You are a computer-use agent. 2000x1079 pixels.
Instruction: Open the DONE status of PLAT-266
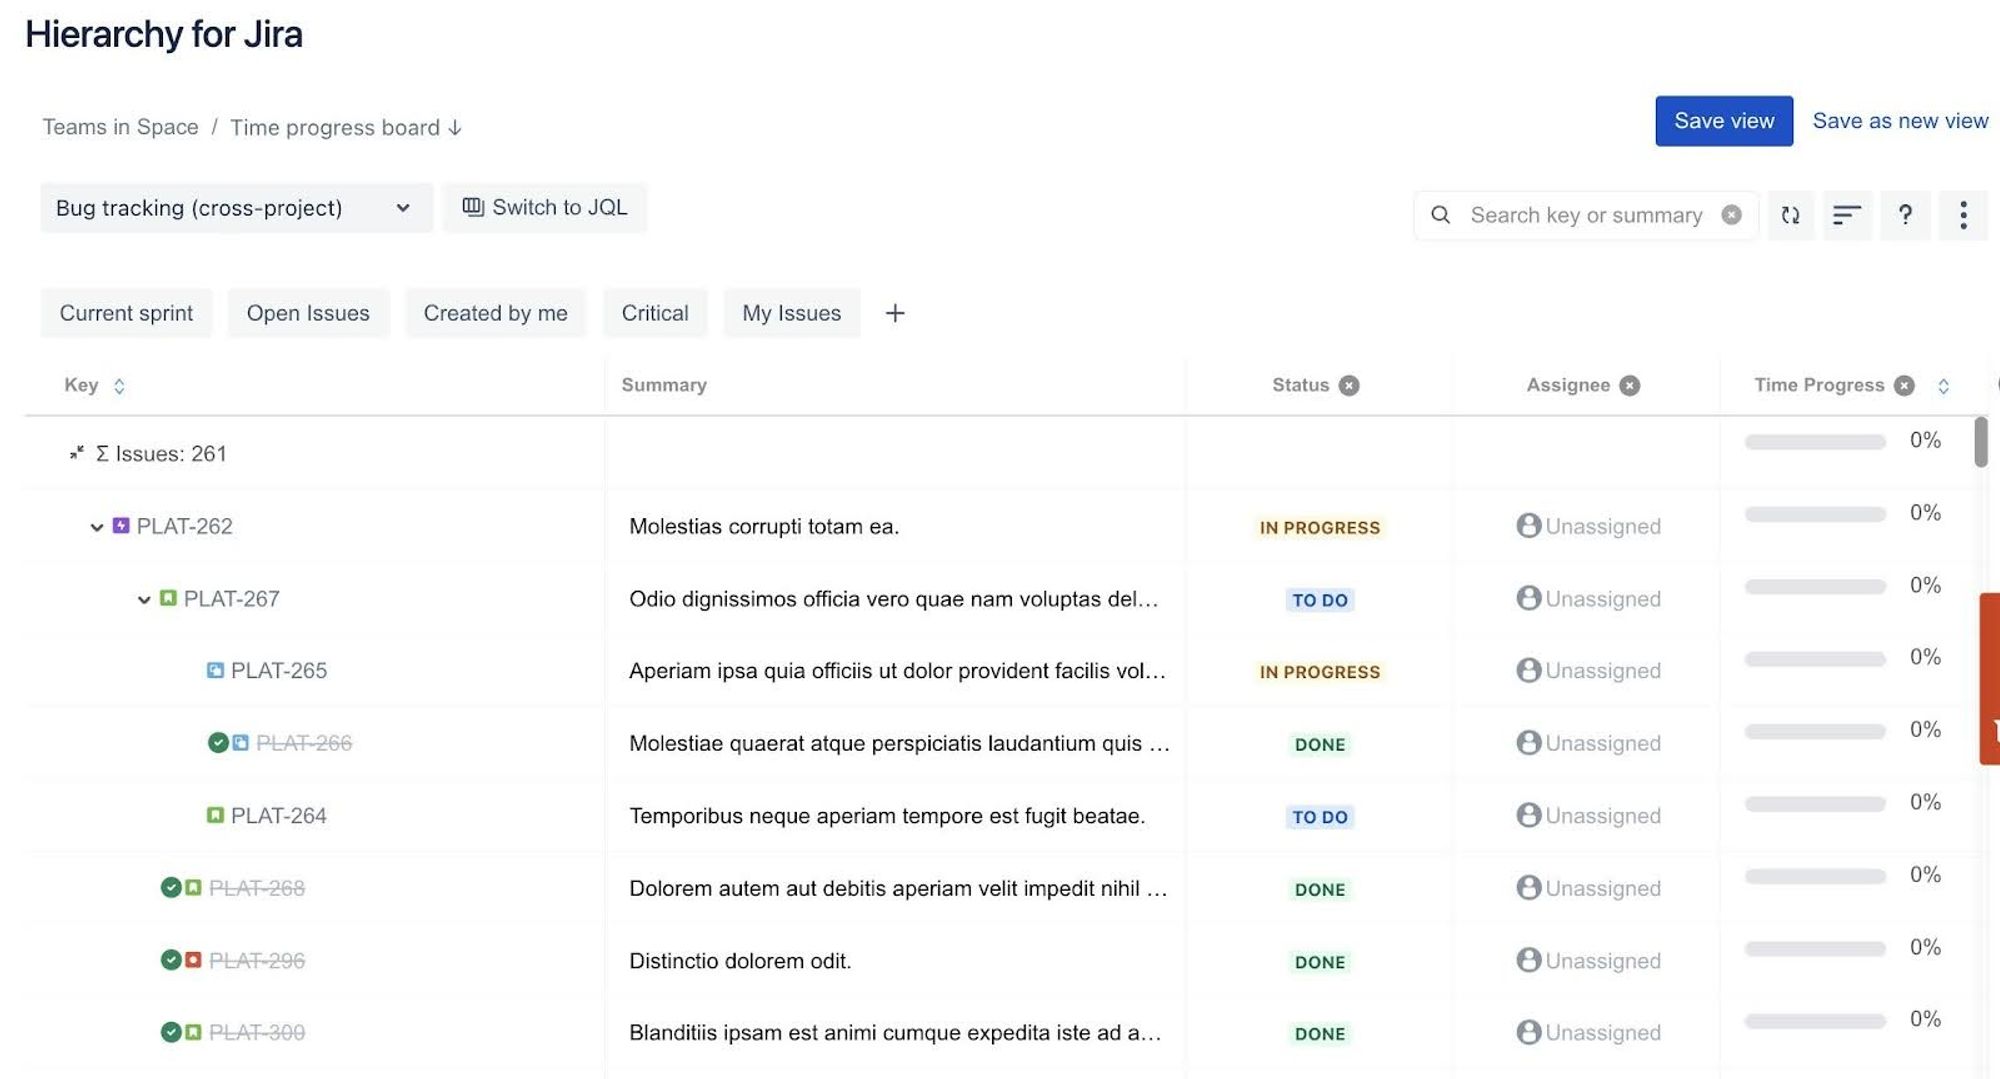click(x=1320, y=744)
